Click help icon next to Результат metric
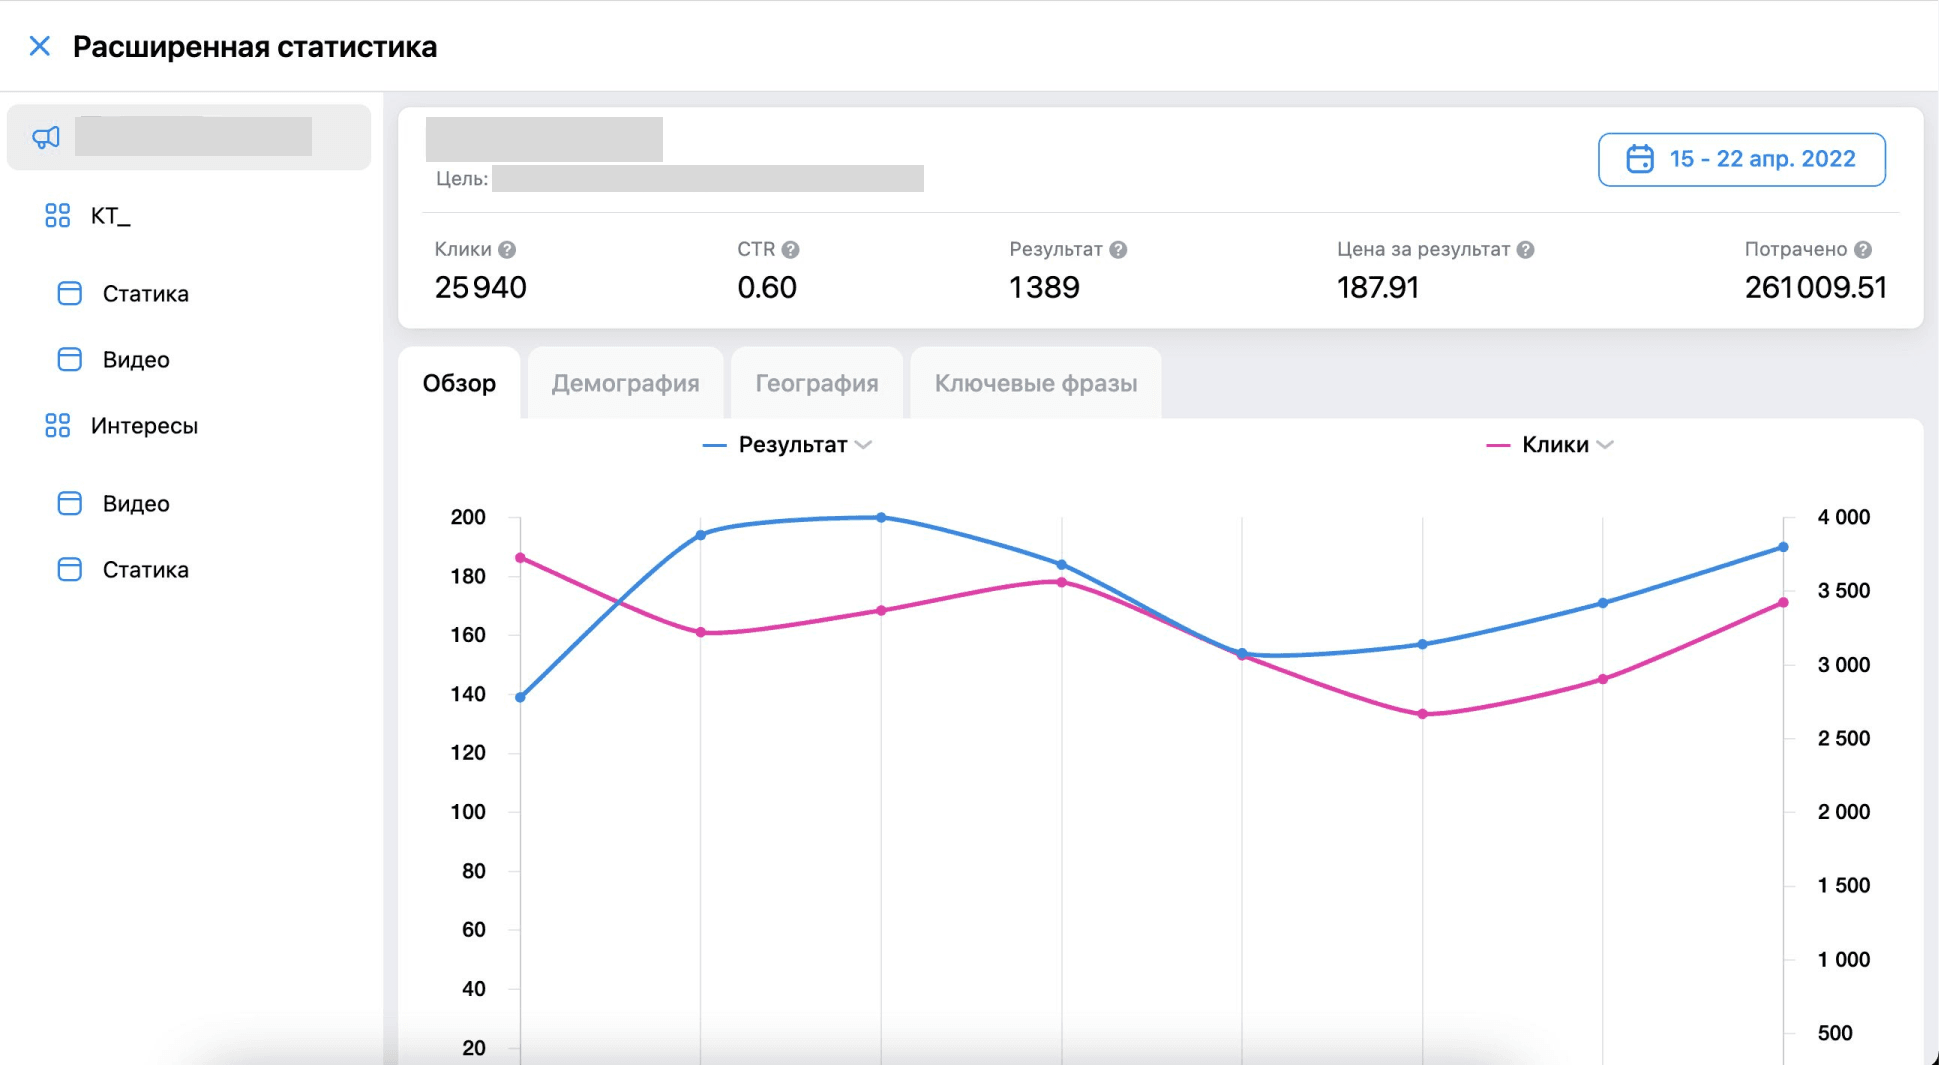The height and width of the screenshot is (1065, 1939). (1118, 250)
